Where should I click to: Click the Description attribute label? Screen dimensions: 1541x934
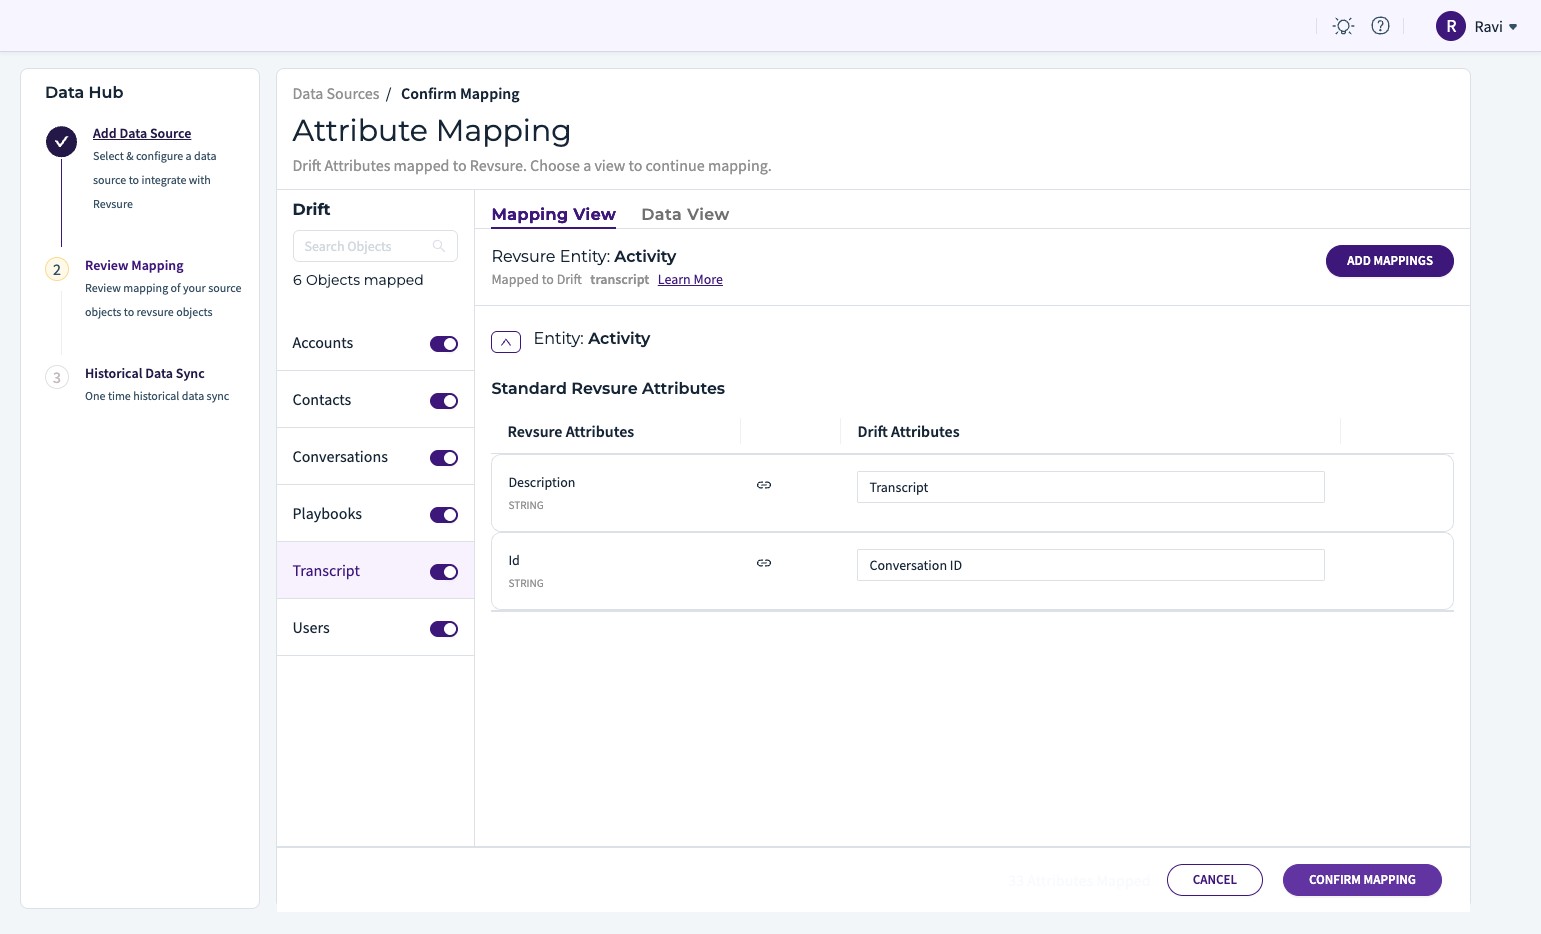point(542,482)
